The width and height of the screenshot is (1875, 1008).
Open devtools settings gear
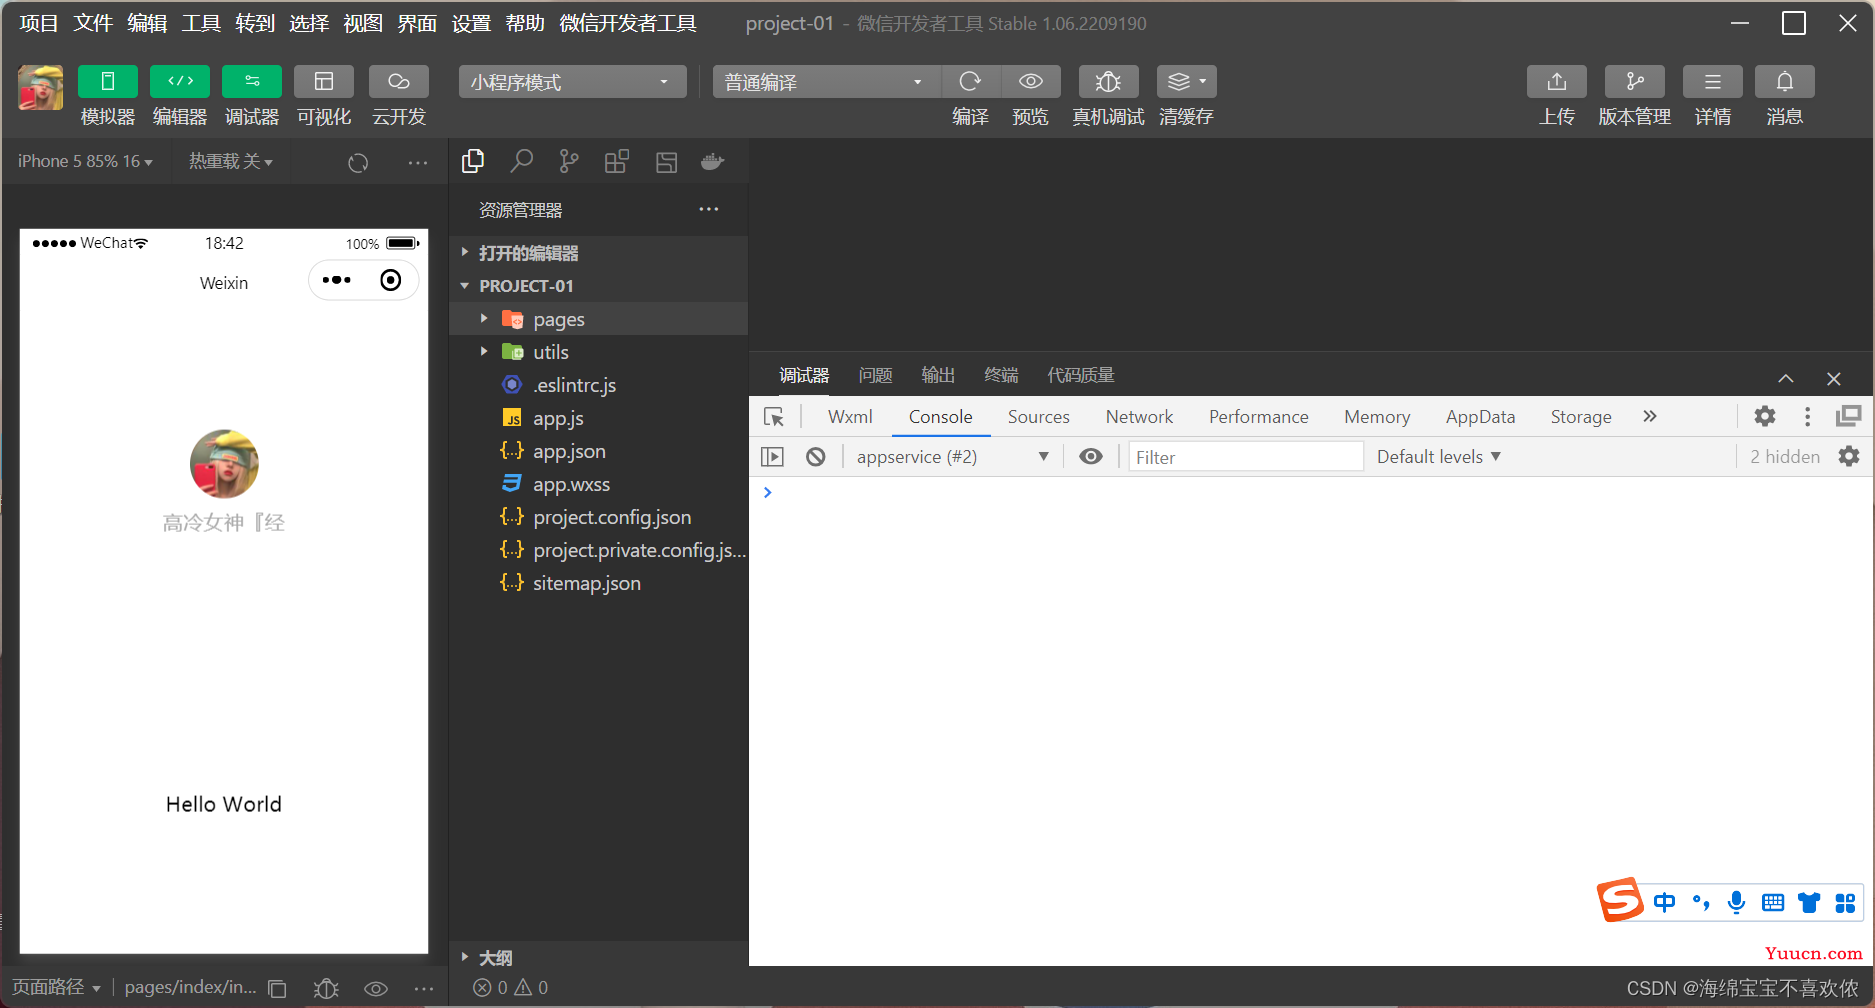tap(1765, 416)
